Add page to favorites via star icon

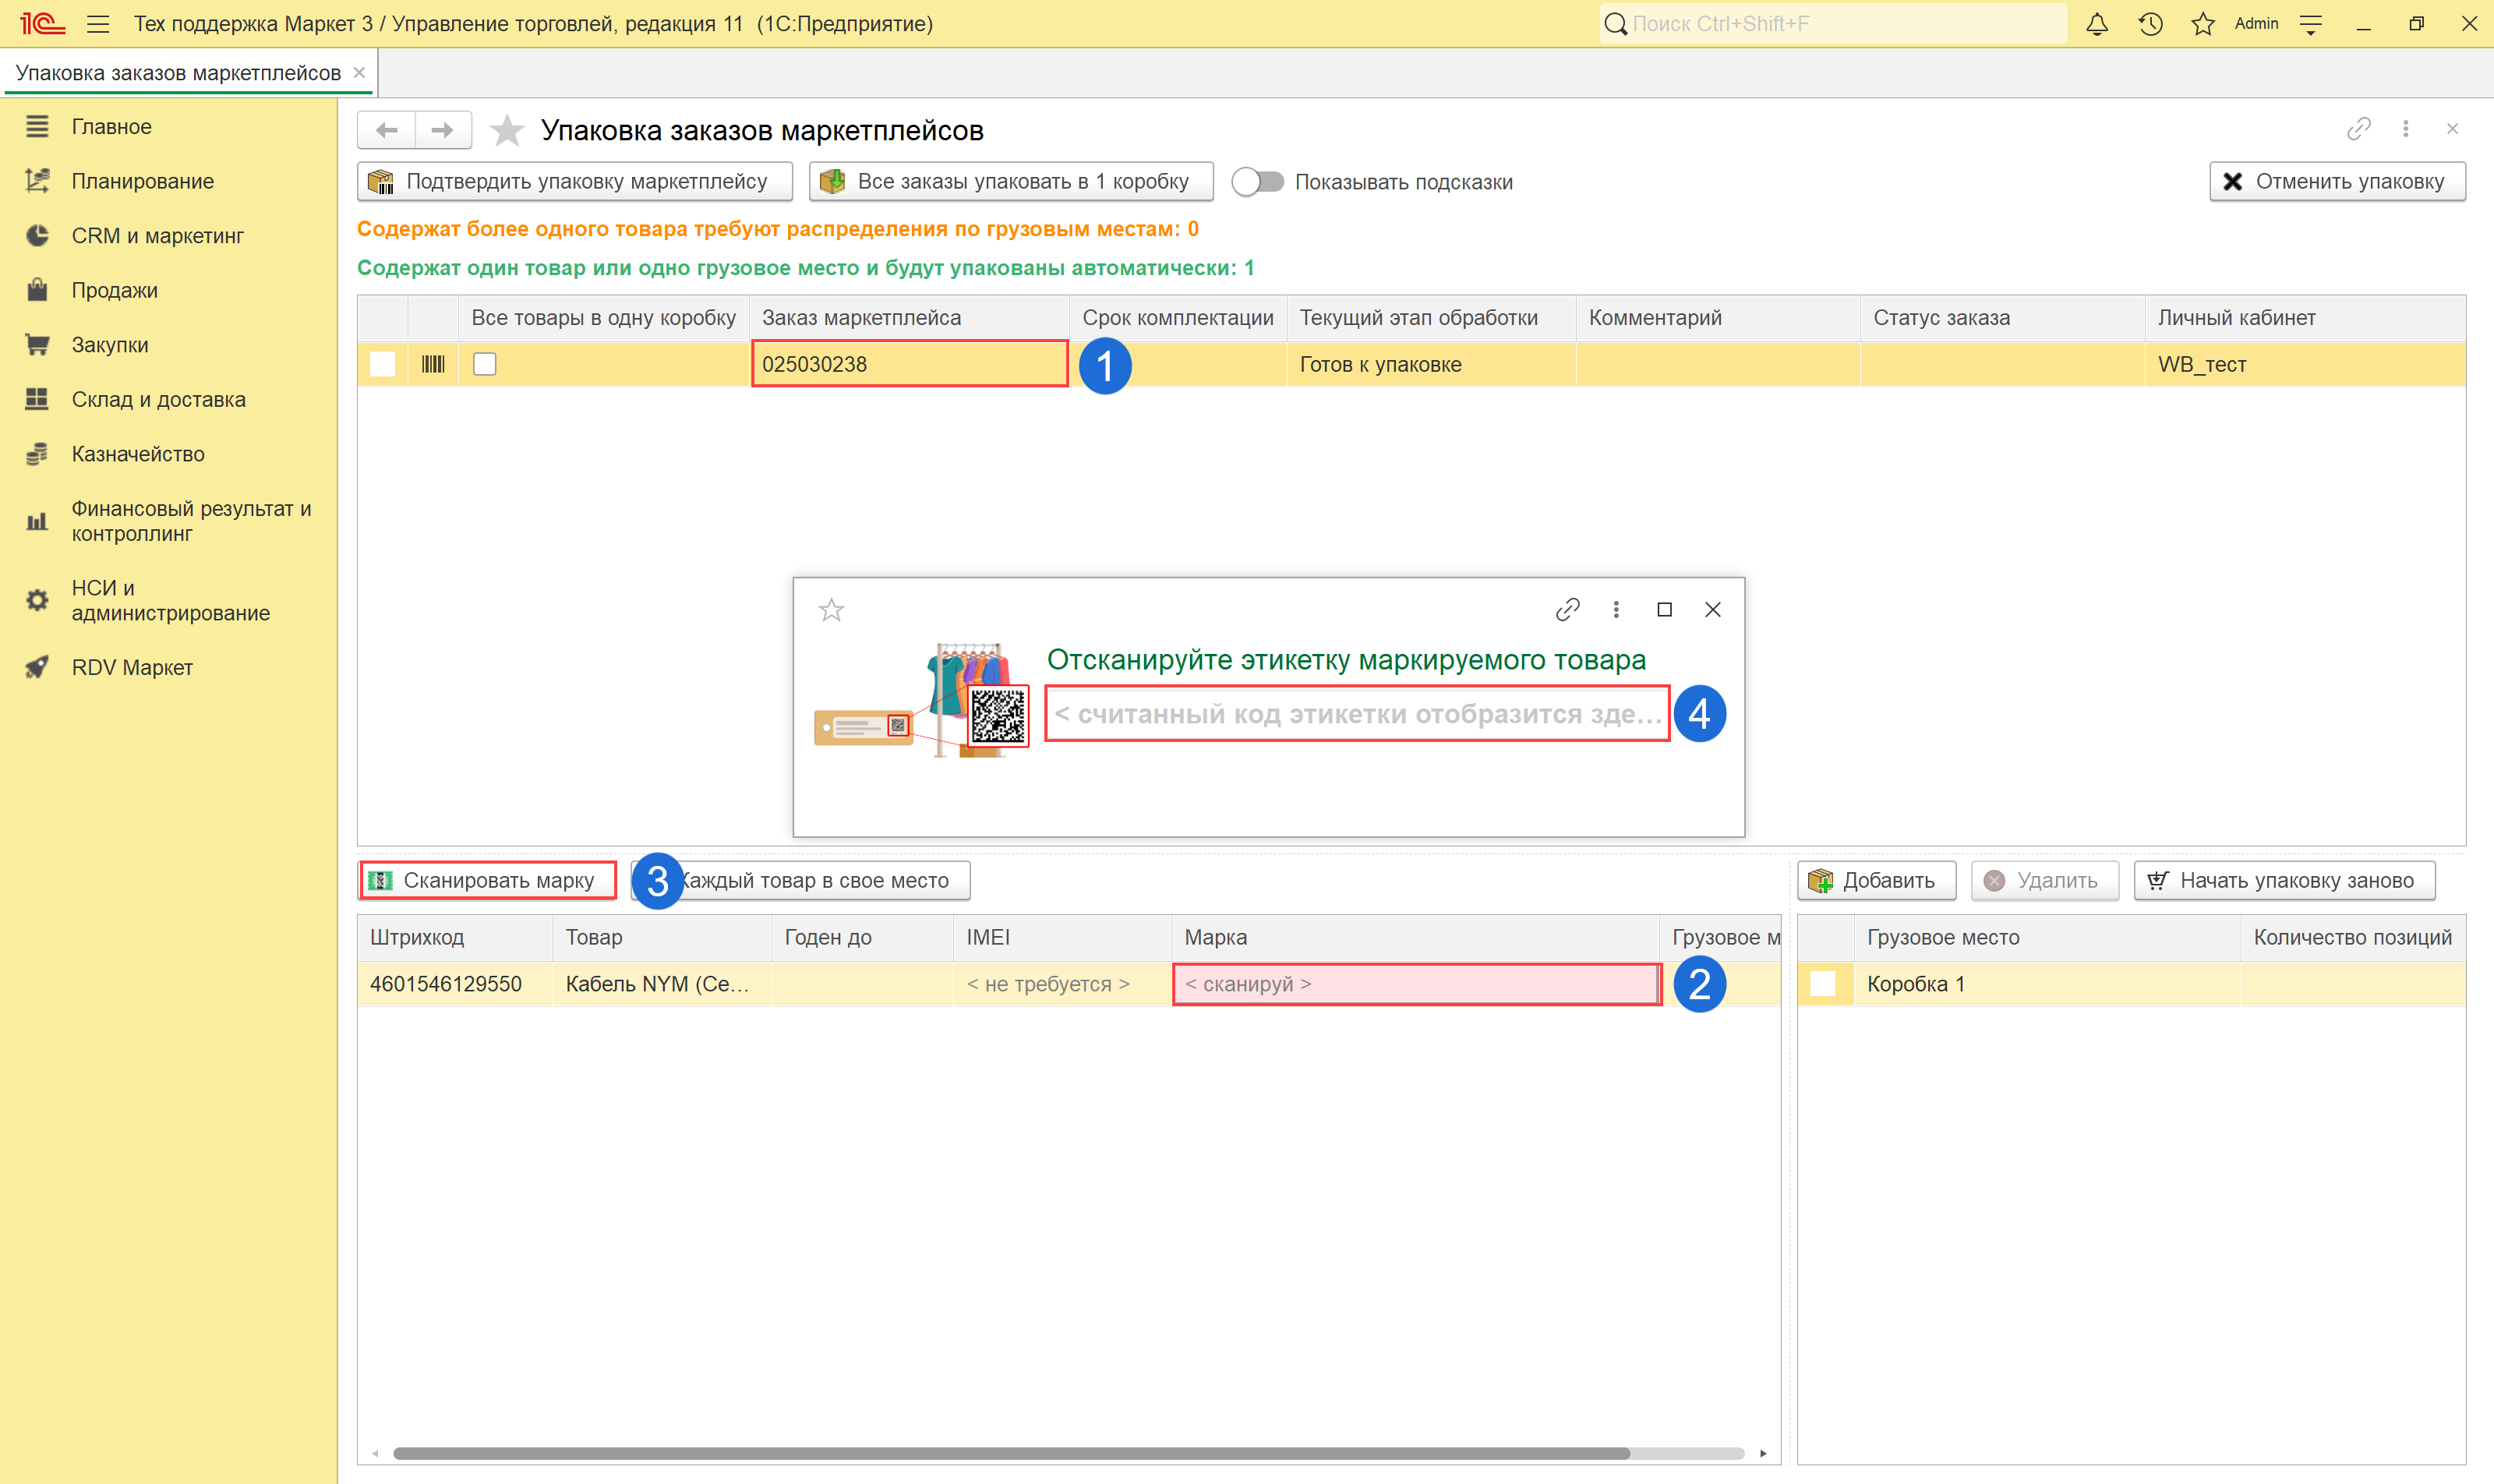[x=507, y=130]
